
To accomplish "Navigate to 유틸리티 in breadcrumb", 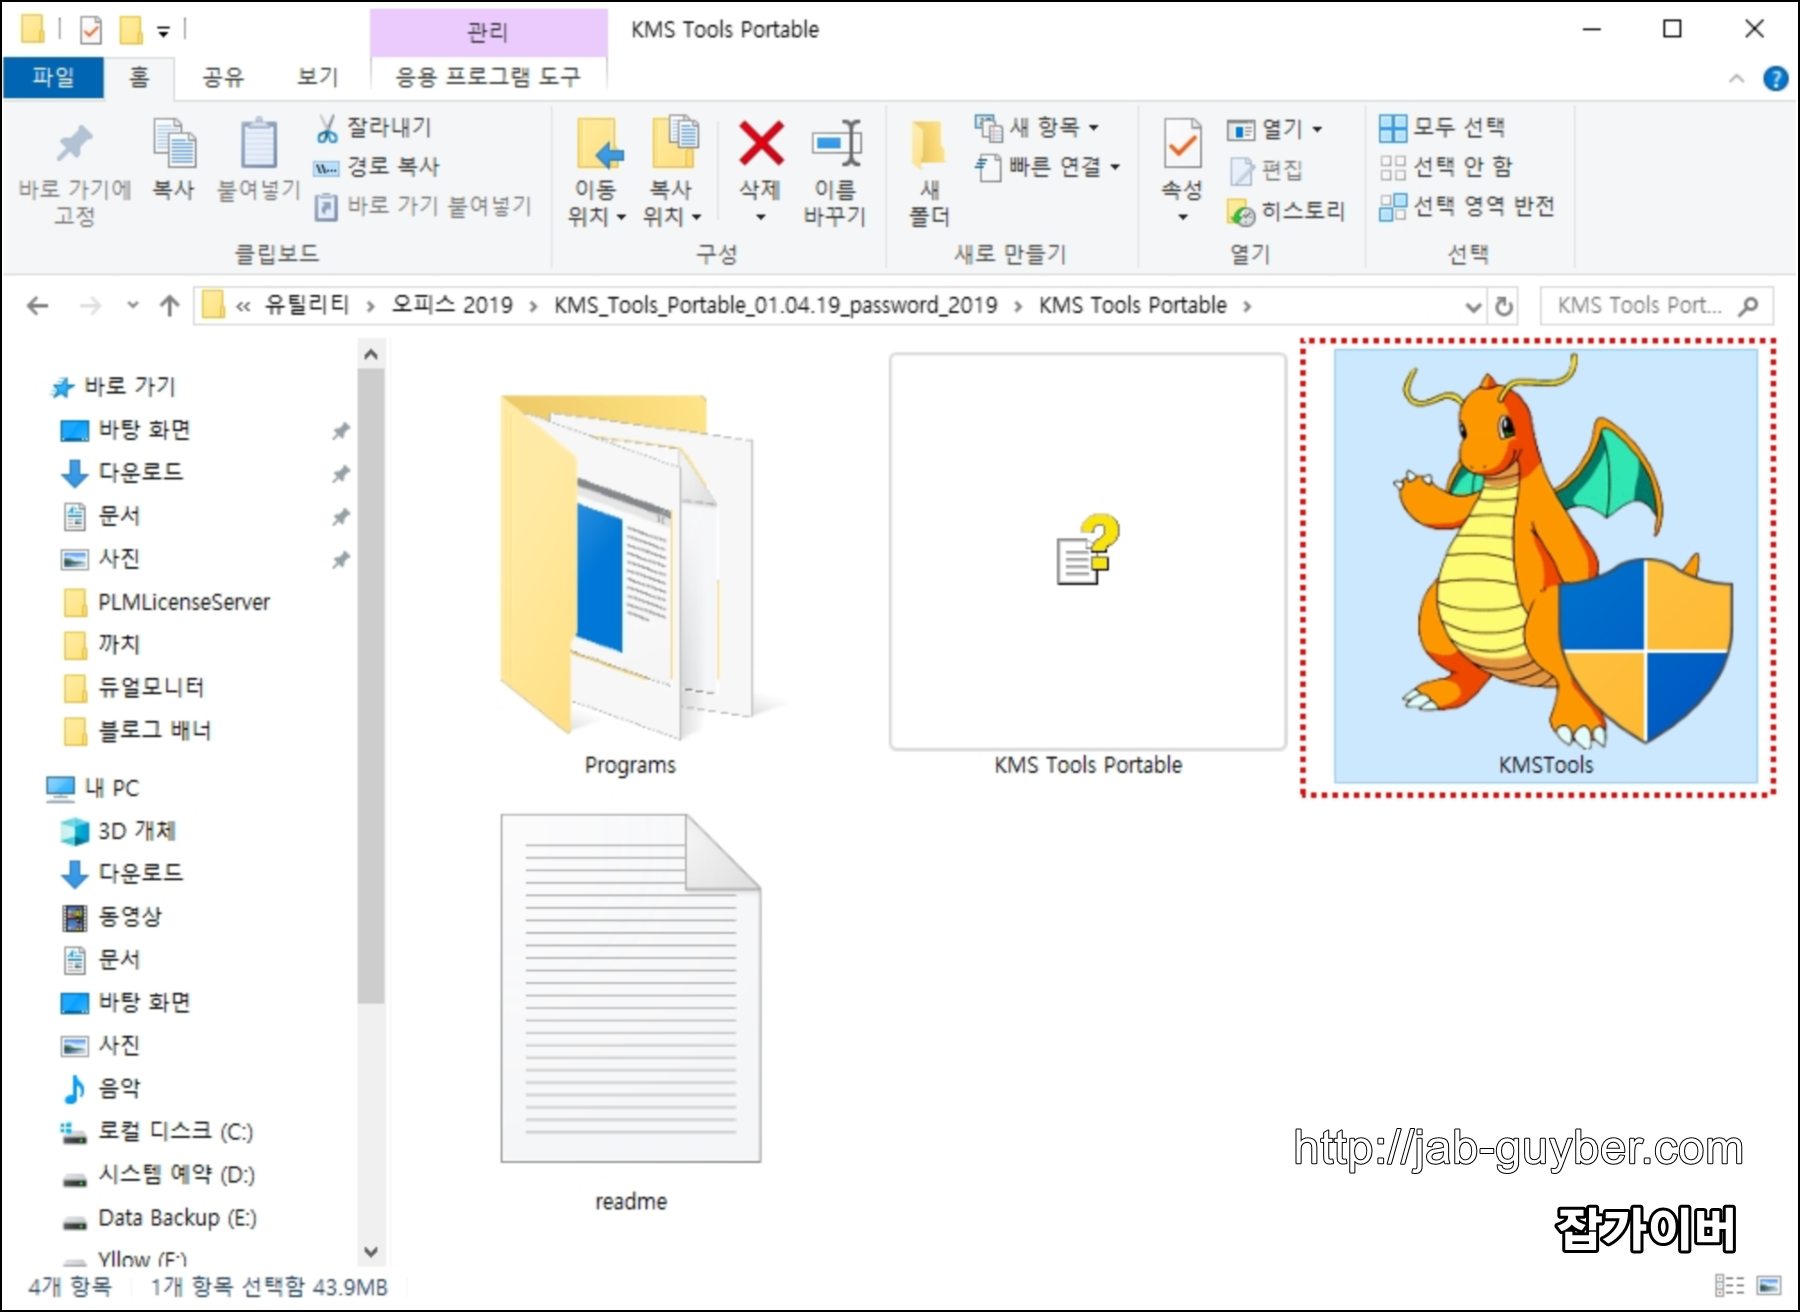I will click(307, 305).
